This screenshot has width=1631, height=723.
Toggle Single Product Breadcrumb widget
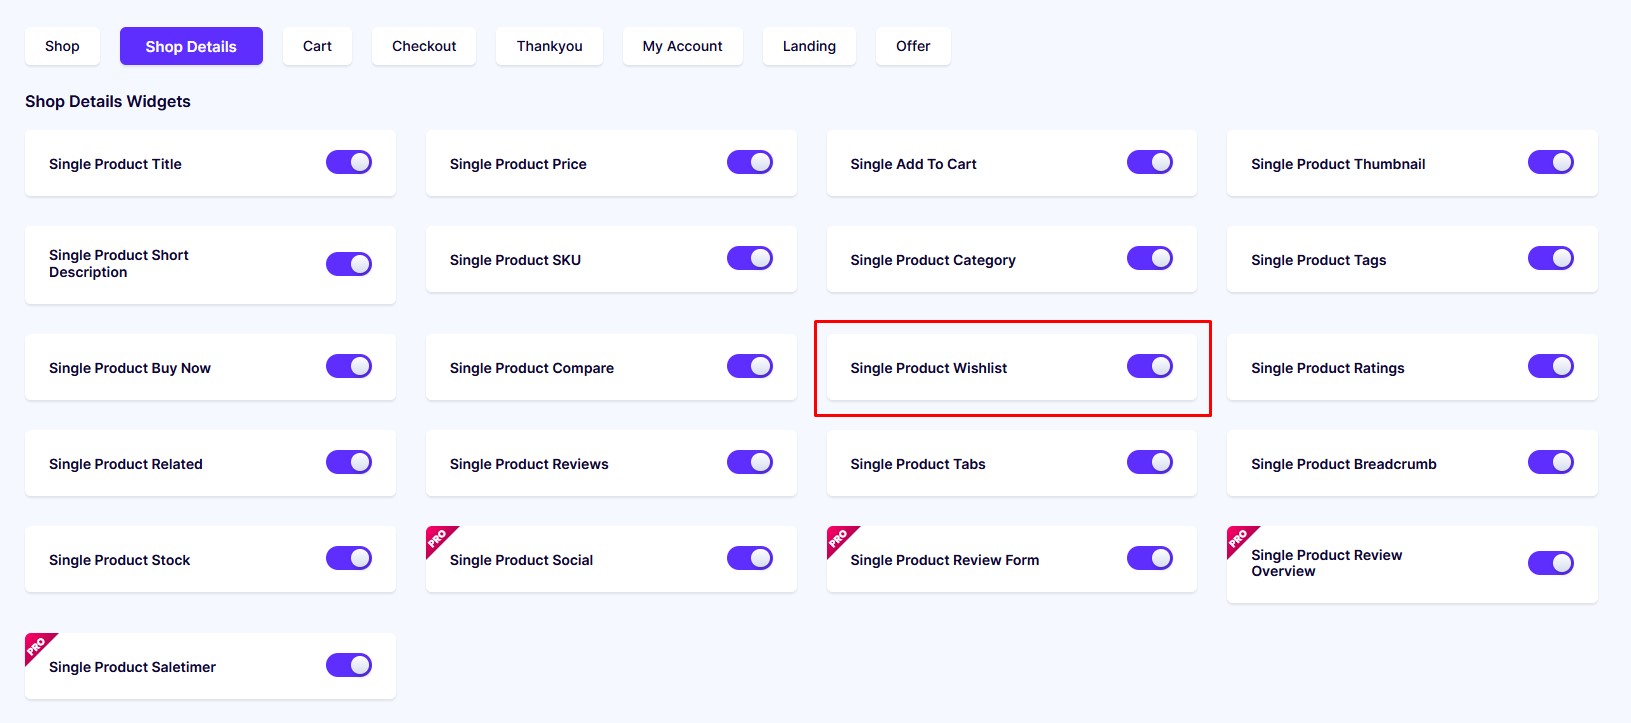click(1551, 462)
